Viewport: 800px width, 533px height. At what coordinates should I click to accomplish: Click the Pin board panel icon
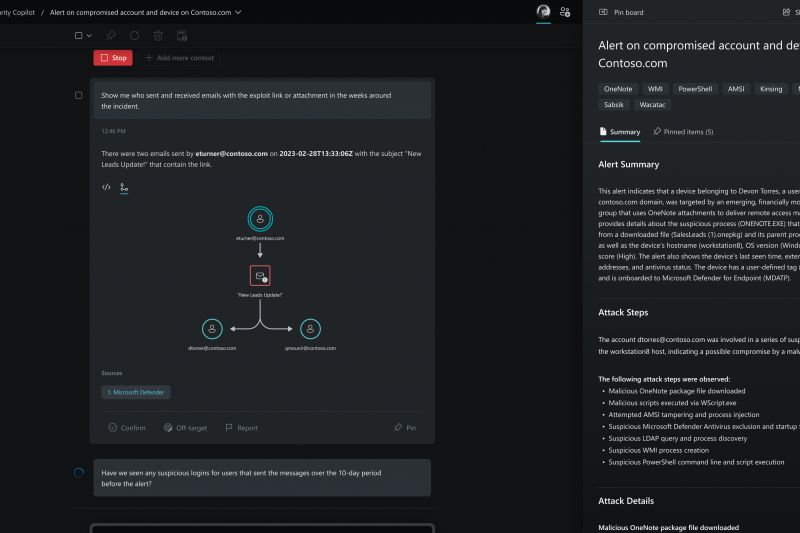(x=603, y=12)
